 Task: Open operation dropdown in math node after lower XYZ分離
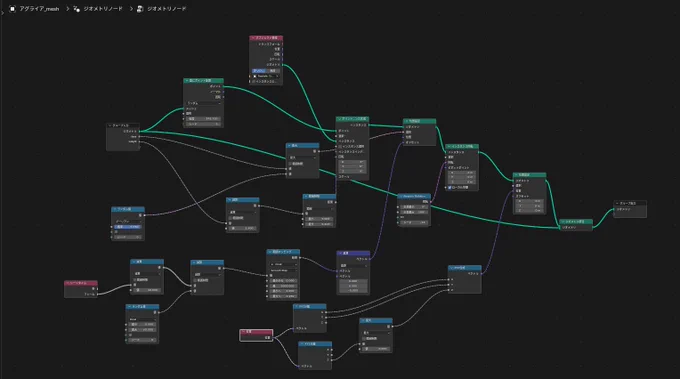(x=376, y=333)
